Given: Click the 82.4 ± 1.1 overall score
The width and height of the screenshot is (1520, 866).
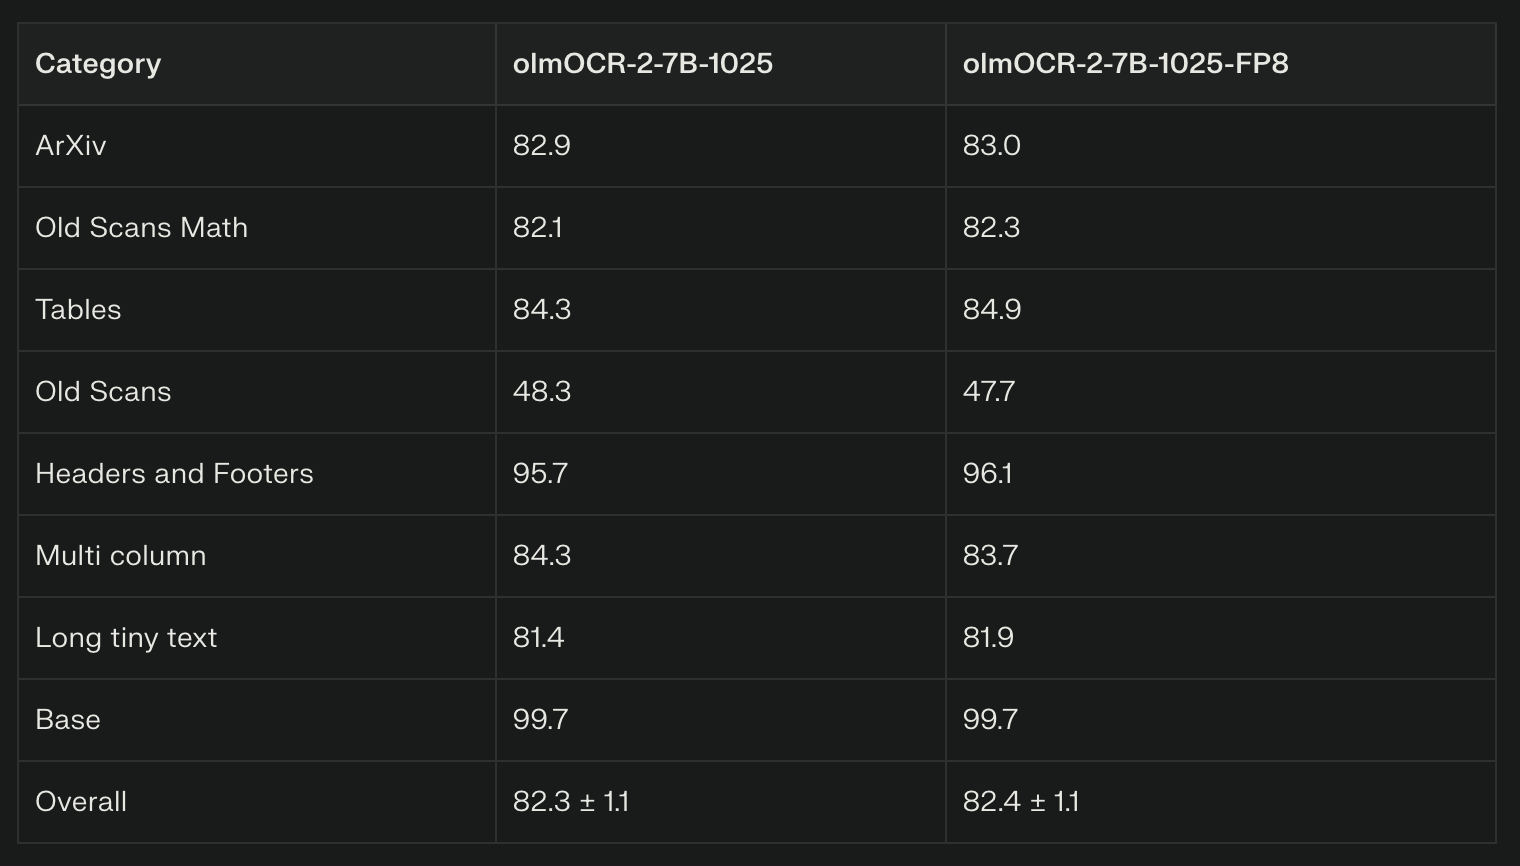Looking at the screenshot, I should pyautogui.click(x=1020, y=802).
